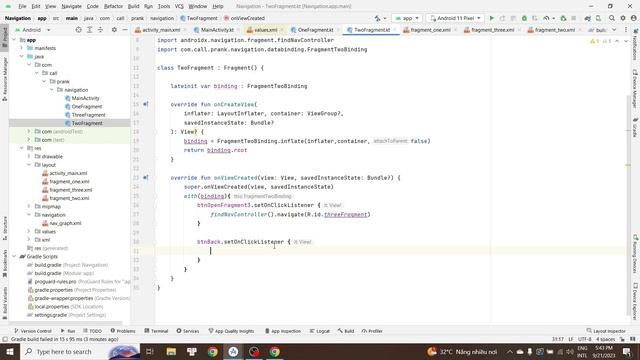Open Search Everywhere magnifier icon
This screenshot has height=360, width=640.
coord(612,18)
